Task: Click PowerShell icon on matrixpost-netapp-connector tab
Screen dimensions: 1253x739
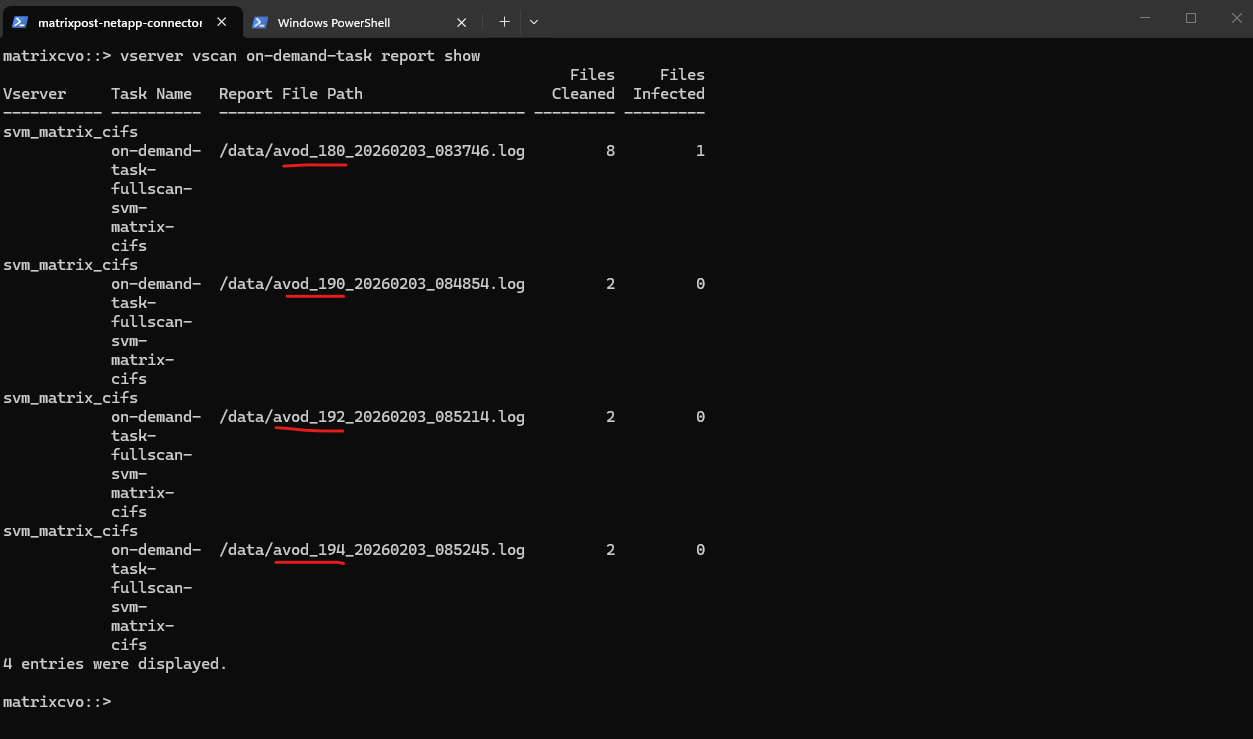Action: pyautogui.click(x=20, y=22)
